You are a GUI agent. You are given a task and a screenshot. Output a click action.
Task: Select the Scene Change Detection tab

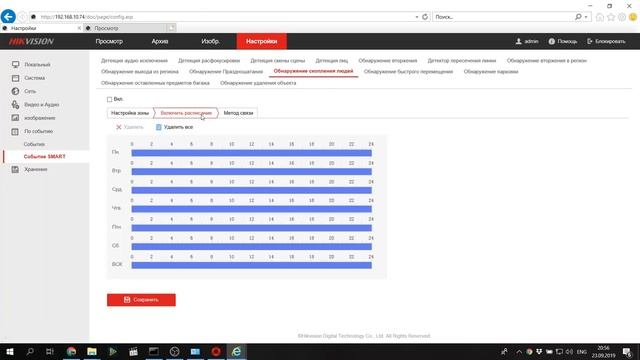pos(278,60)
